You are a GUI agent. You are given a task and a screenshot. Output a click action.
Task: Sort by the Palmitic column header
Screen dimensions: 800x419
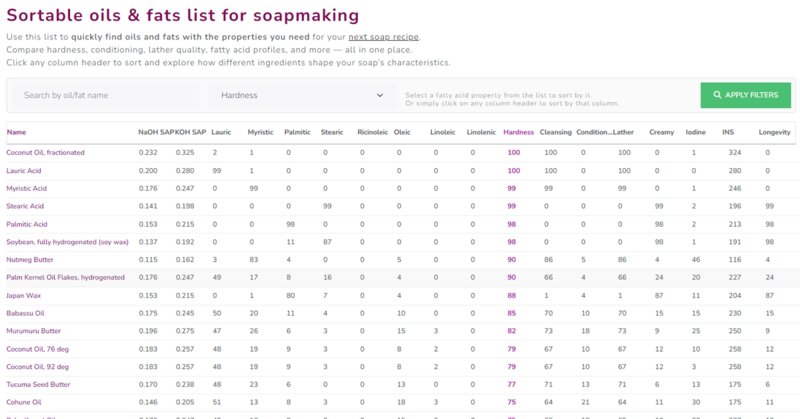297,132
